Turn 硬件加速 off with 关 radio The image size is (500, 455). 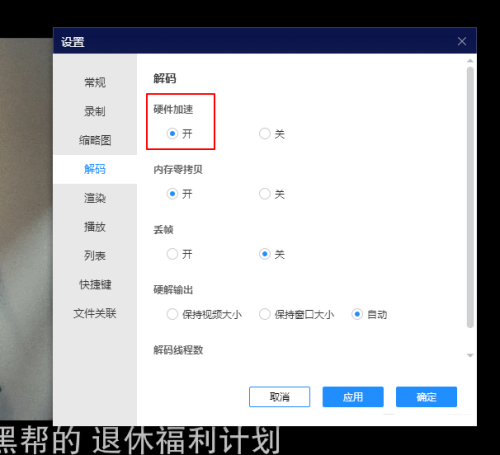pyautogui.click(x=265, y=134)
